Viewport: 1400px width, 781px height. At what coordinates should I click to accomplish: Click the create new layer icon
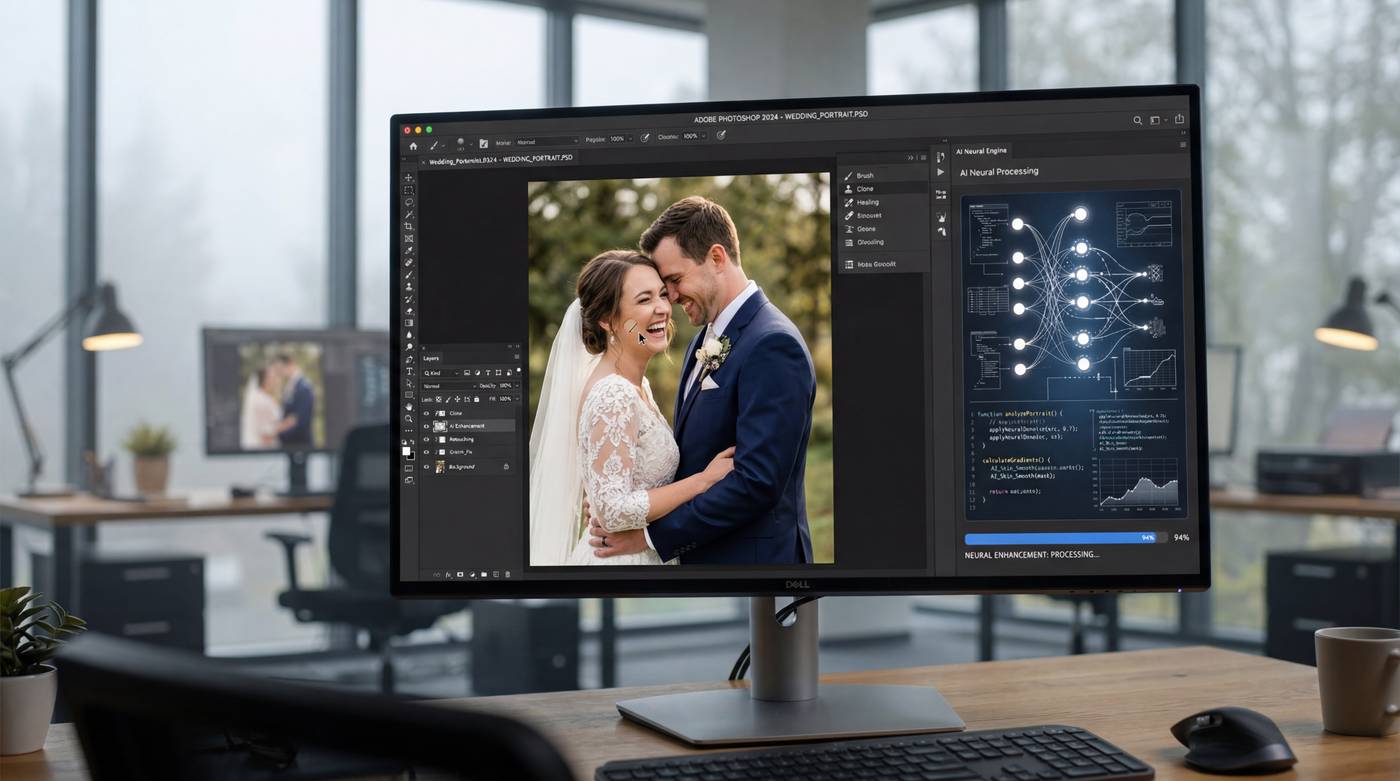pyautogui.click(x=496, y=574)
